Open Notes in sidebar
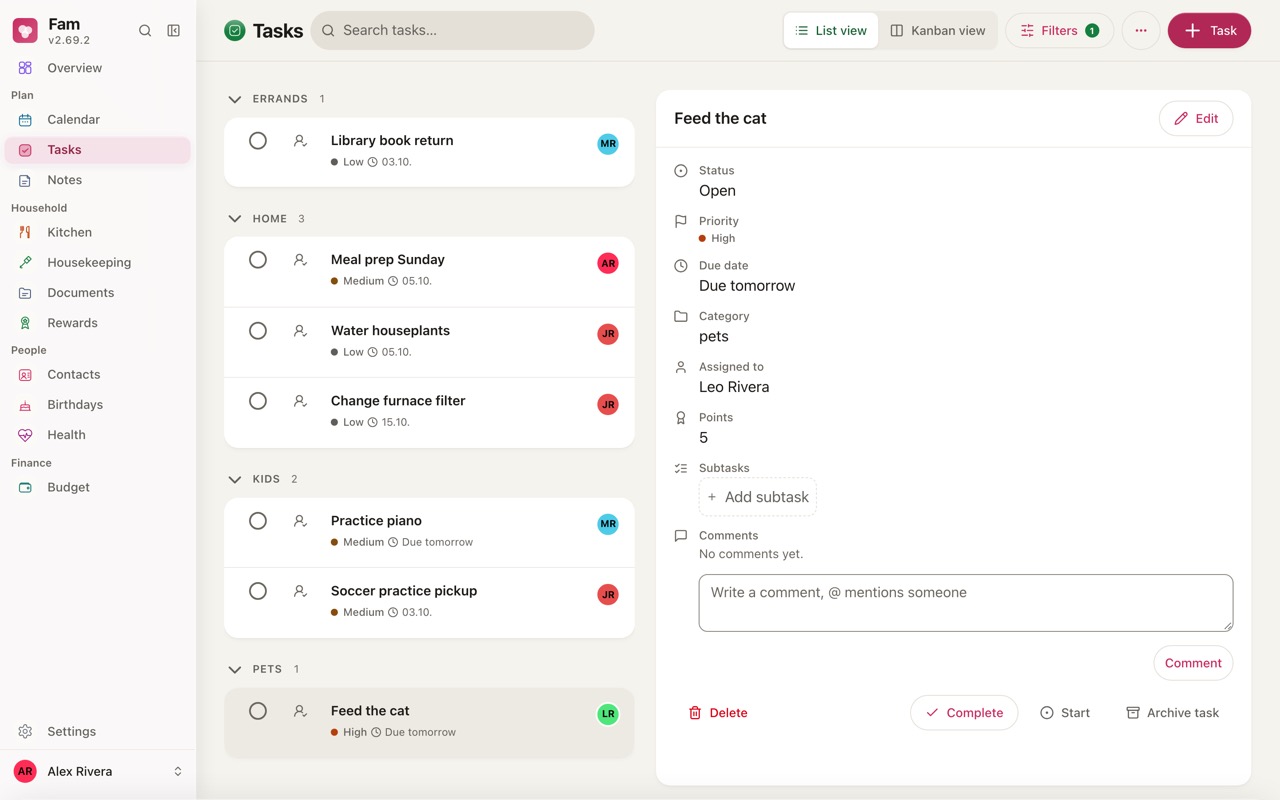 click(98, 180)
